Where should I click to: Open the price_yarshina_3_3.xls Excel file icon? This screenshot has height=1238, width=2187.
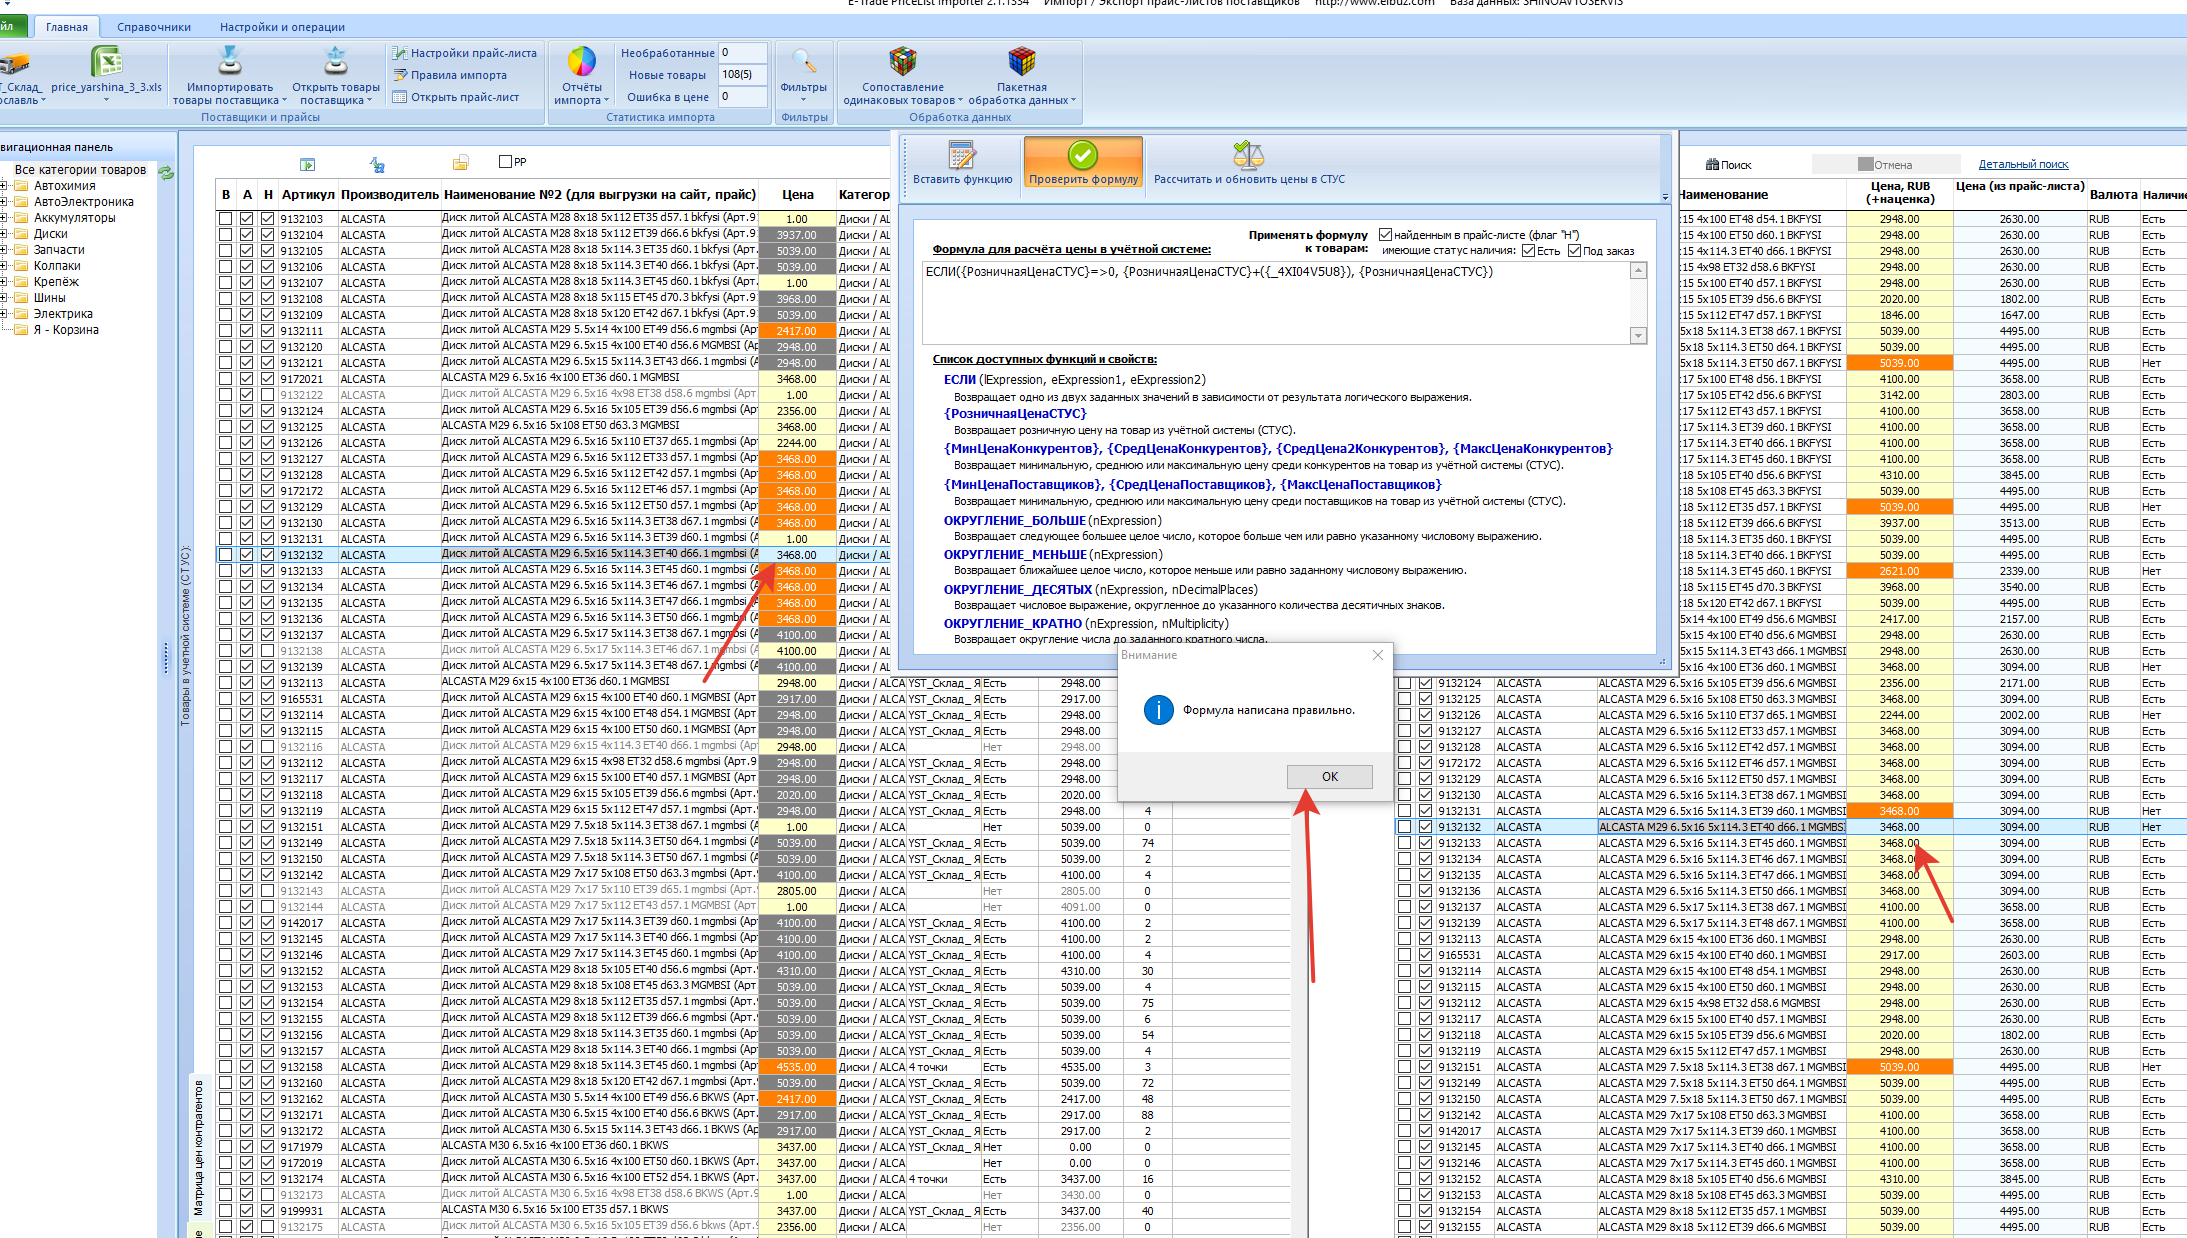pos(106,62)
